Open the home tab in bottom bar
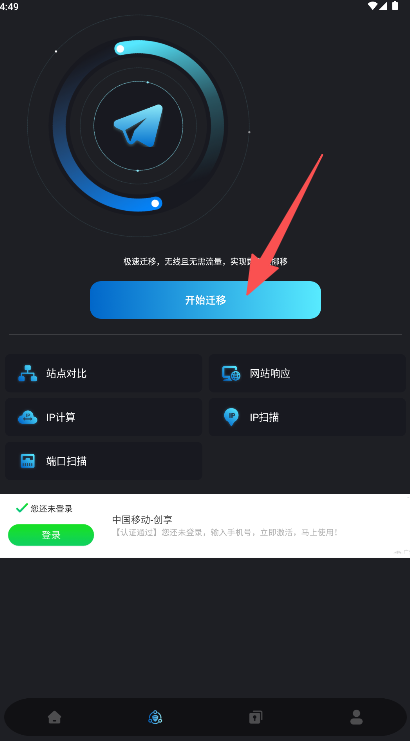 55,717
